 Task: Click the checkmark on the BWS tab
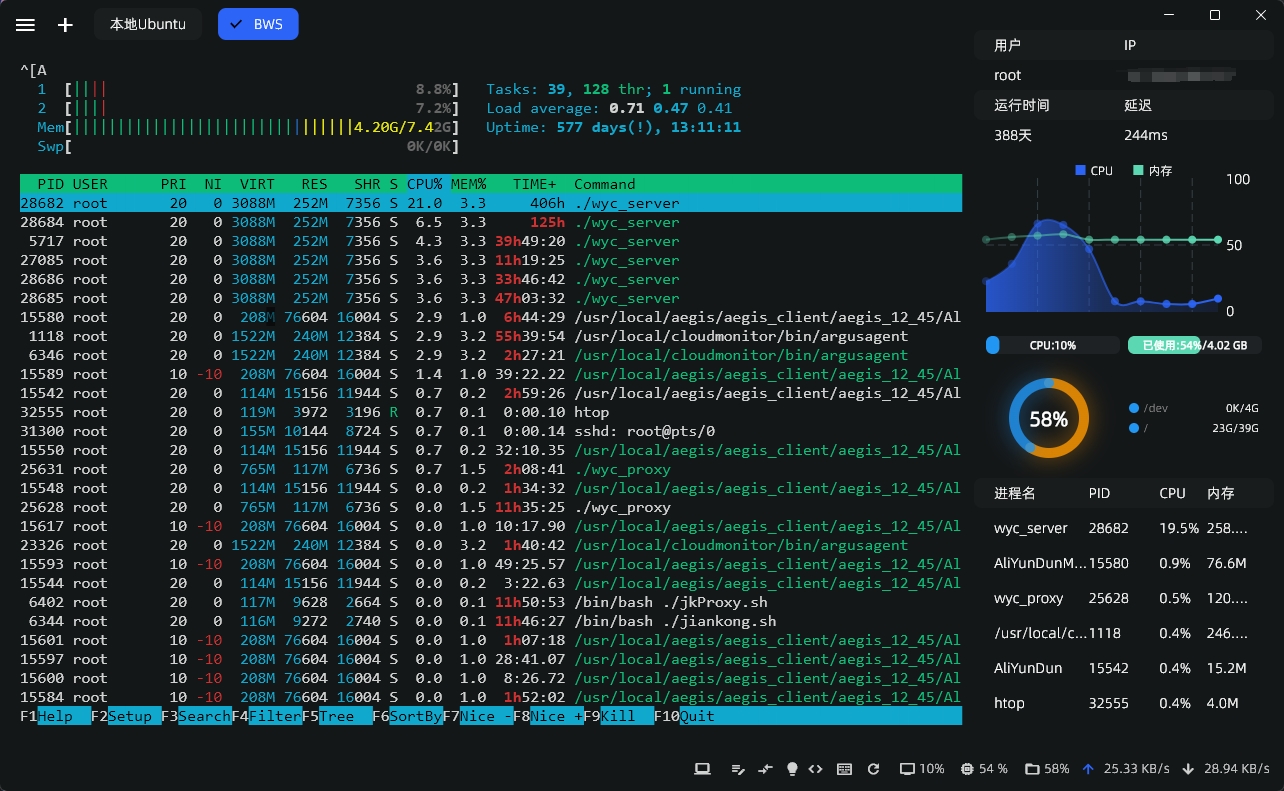233,23
